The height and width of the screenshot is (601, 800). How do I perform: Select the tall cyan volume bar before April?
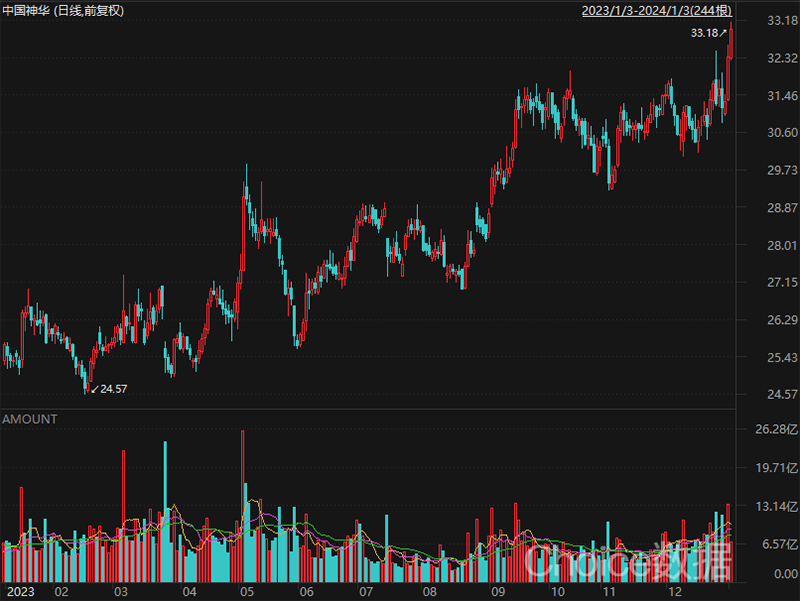pyautogui.click(x=164, y=510)
